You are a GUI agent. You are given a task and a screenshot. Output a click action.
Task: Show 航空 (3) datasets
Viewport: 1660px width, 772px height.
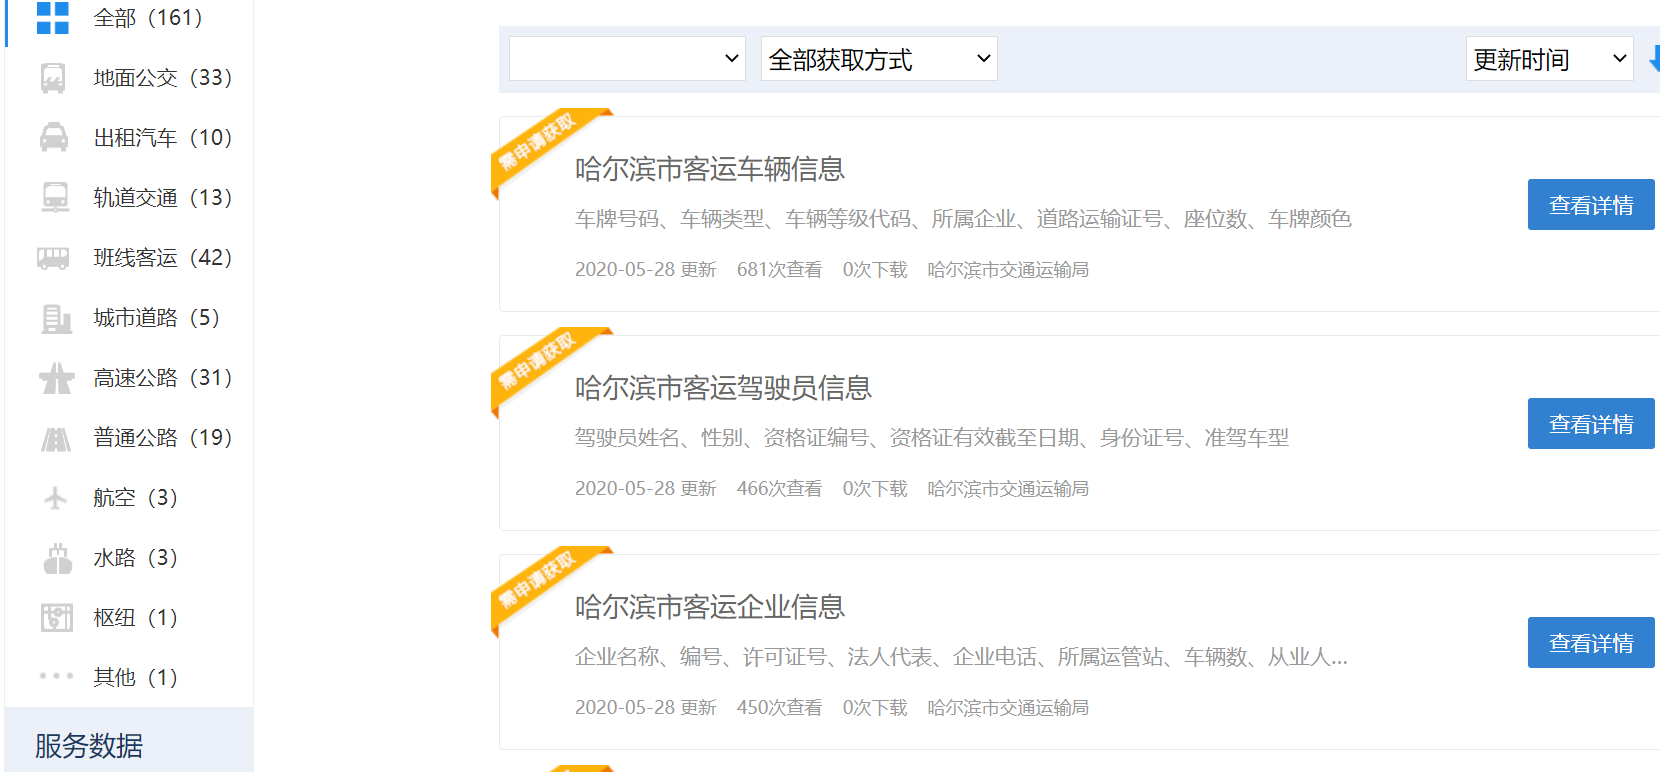(x=135, y=498)
